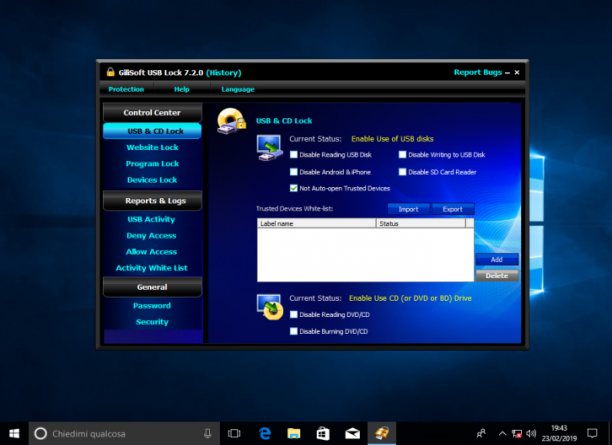Go to Program Lock section
612x445 pixels.
click(152, 164)
